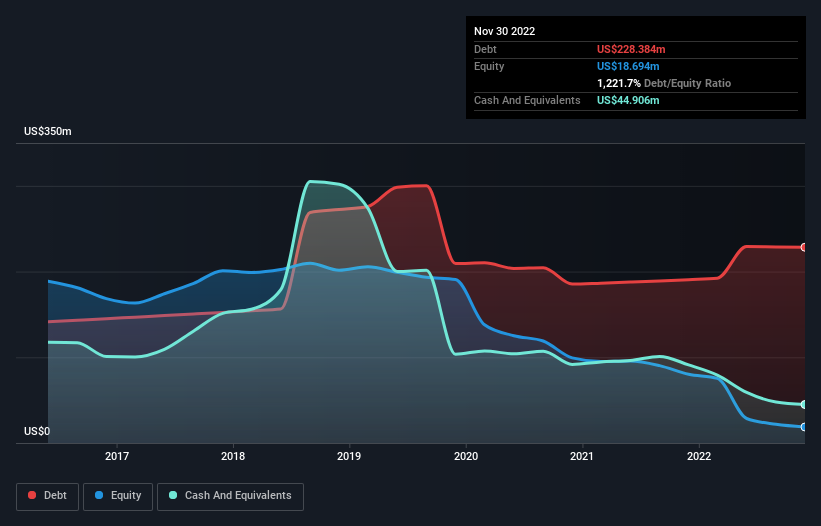Screen dimensions: 821x526
Task: Click the 2018 x-axis label
Action: 233,456
